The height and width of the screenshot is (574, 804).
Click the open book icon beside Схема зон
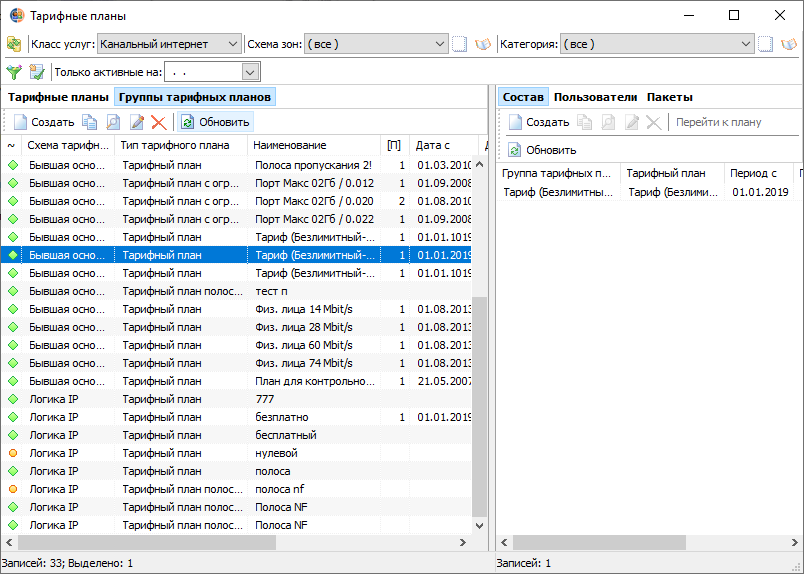(483, 44)
